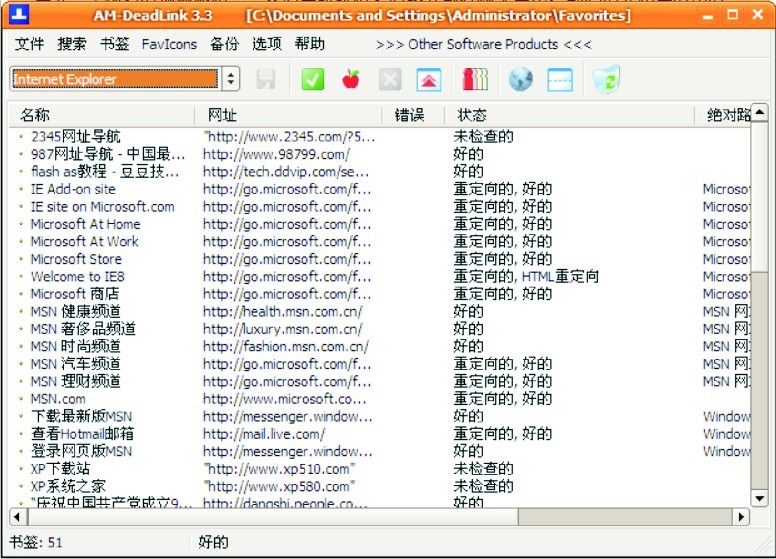
Task: Click the http://luxury.msn.com.cn/ URL cell
Action: 283,329
